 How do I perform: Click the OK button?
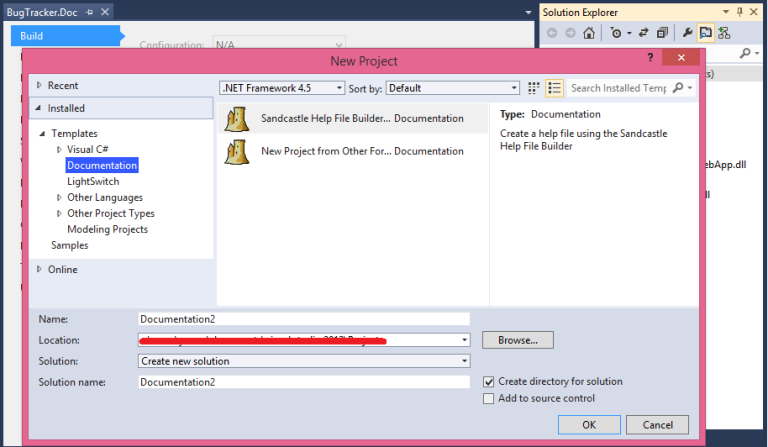[589, 425]
